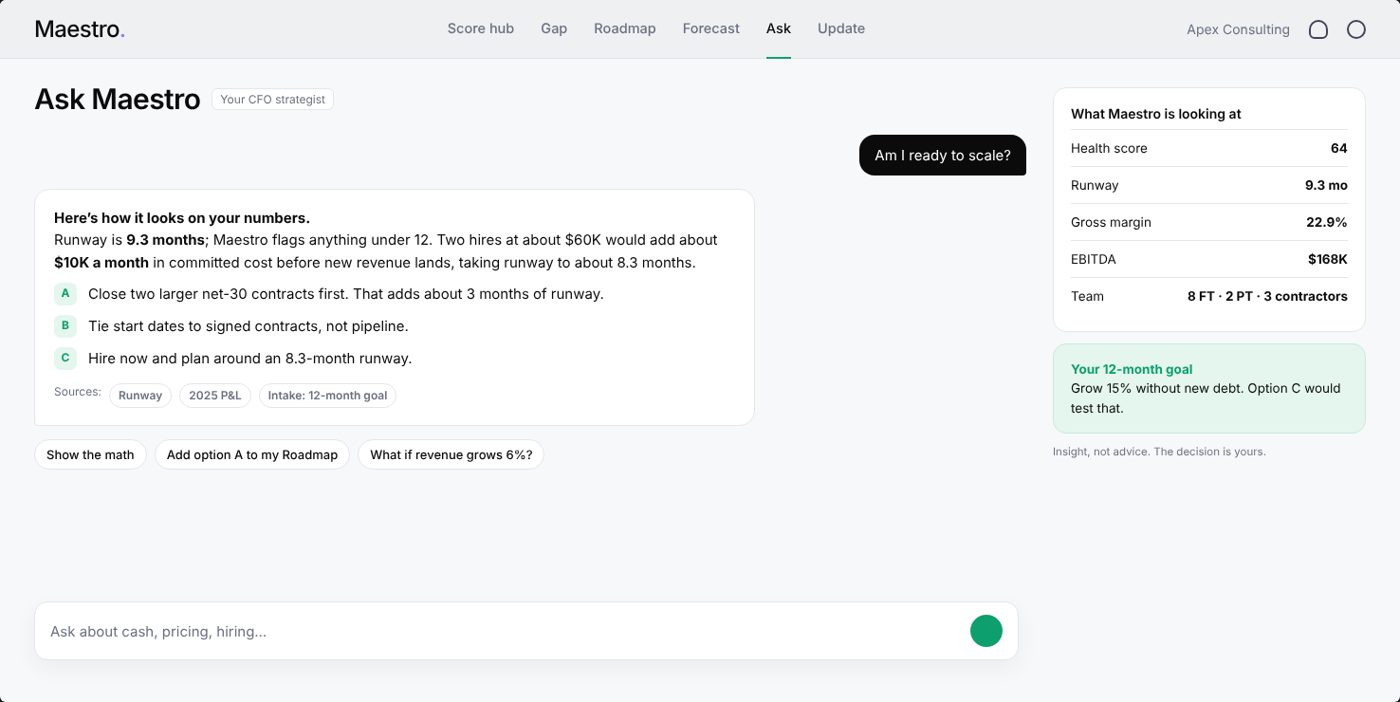This screenshot has height=702, width=1400.
Task: Click the Your CFO strategist badge
Action: (272, 99)
